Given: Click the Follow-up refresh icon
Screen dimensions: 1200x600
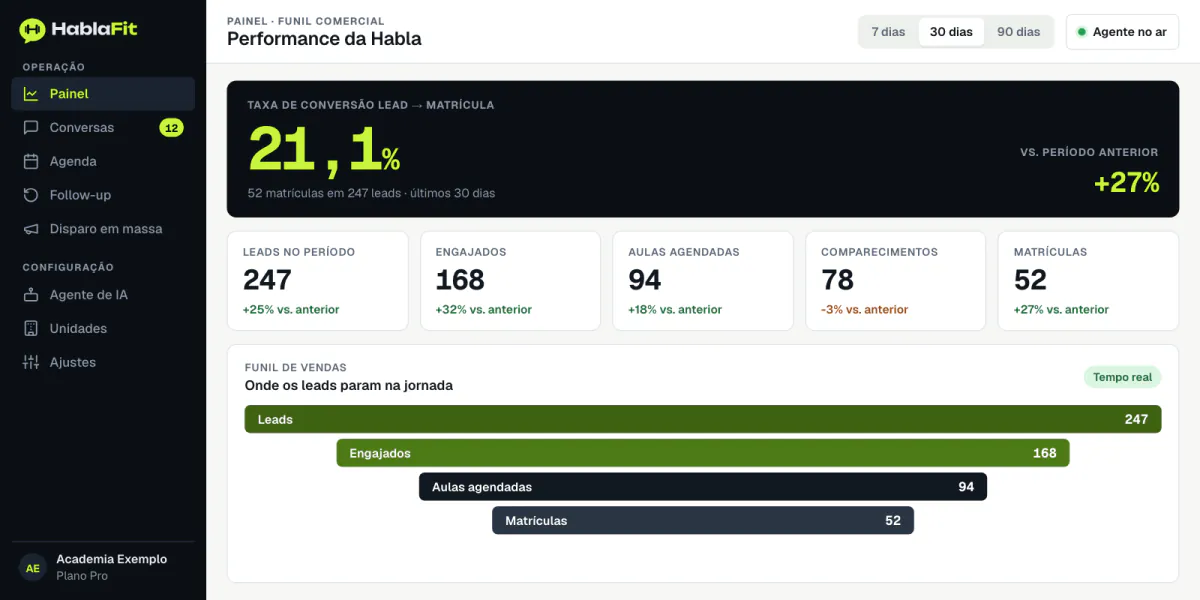Looking at the screenshot, I should (31, 195).
